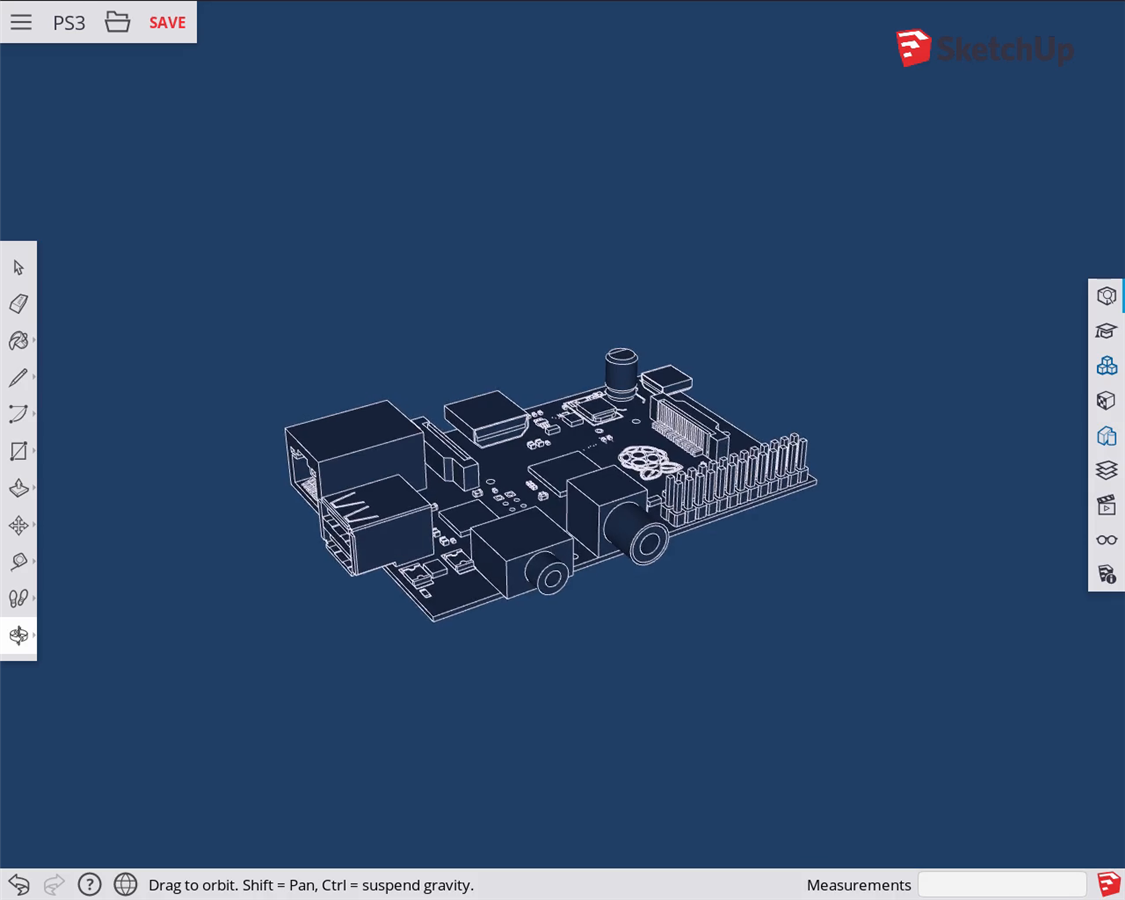Expand the Push/Pull tool flyout arrow
The height and width of the screenshot is (900, 1125).
tap(34, 487)
